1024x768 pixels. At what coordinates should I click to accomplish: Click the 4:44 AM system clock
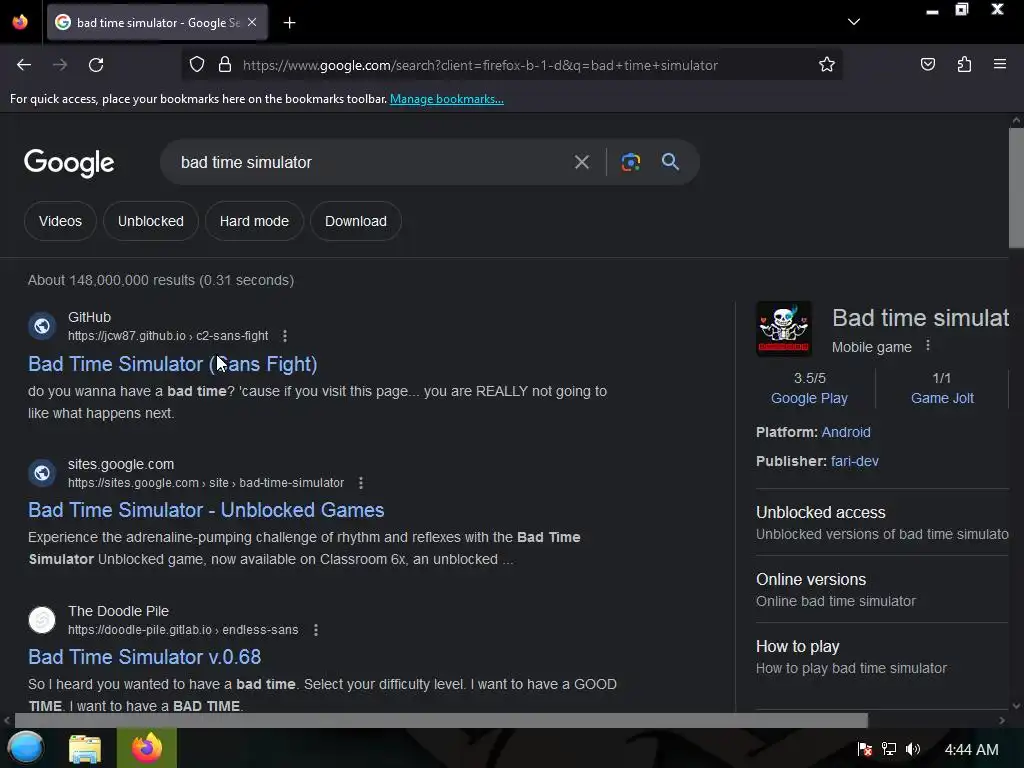(x=971, y=750)
